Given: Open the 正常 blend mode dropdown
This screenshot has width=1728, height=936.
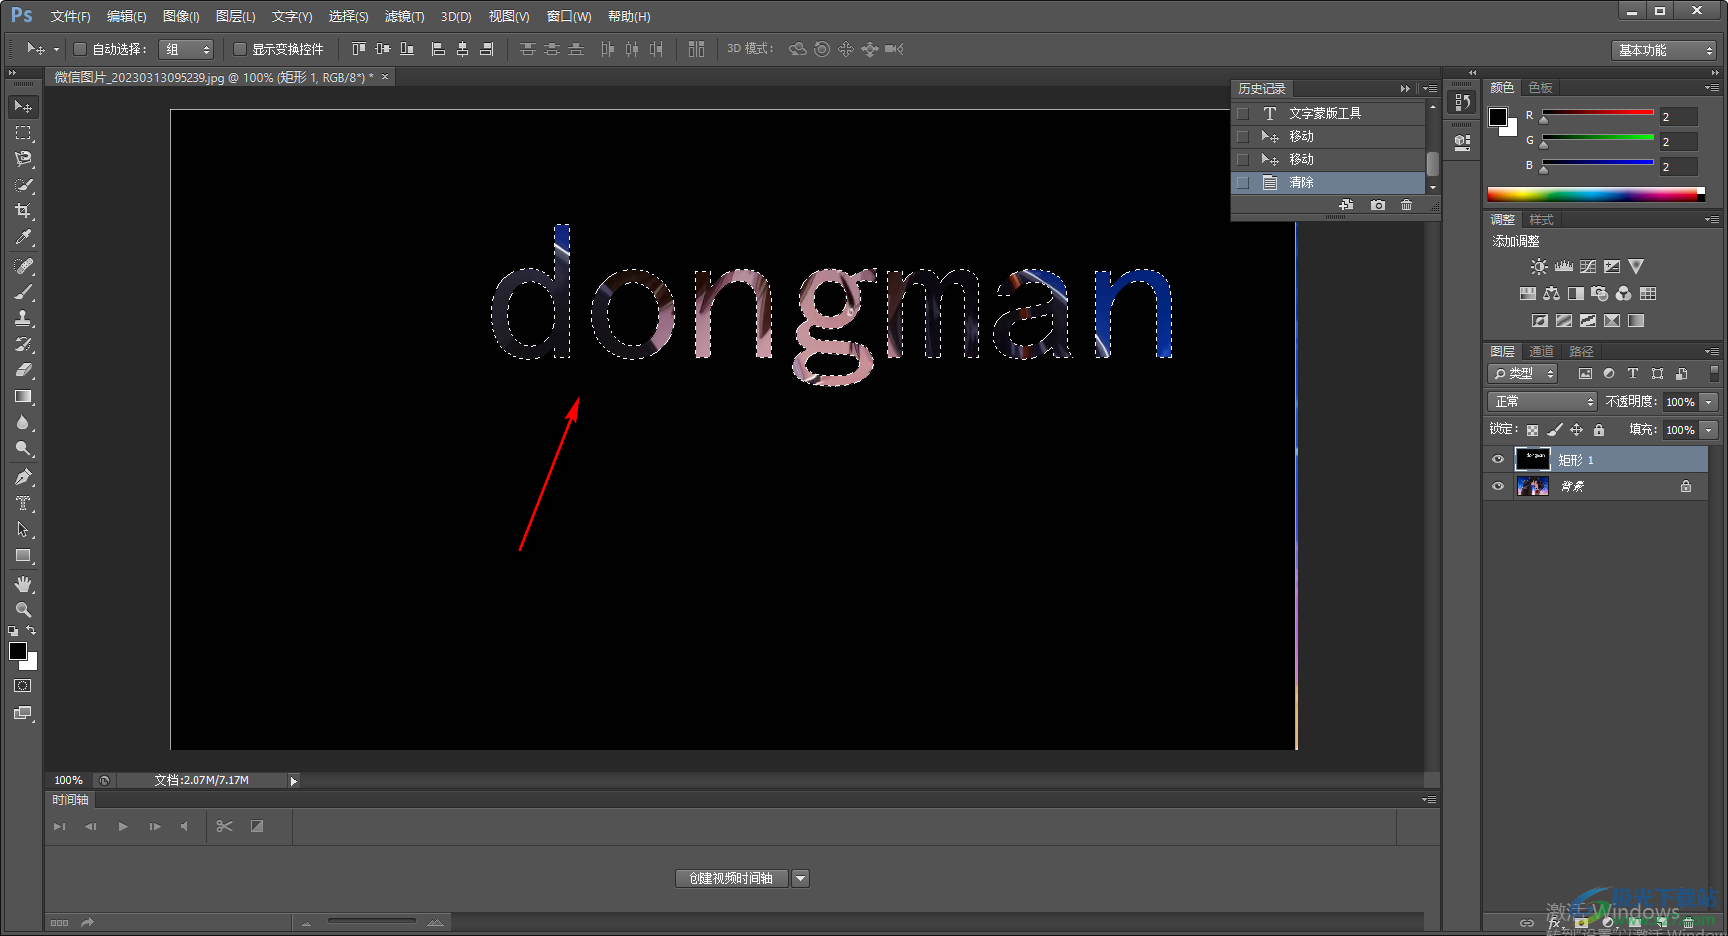Looking at the screenshot, I should (x=1542, y=401).
